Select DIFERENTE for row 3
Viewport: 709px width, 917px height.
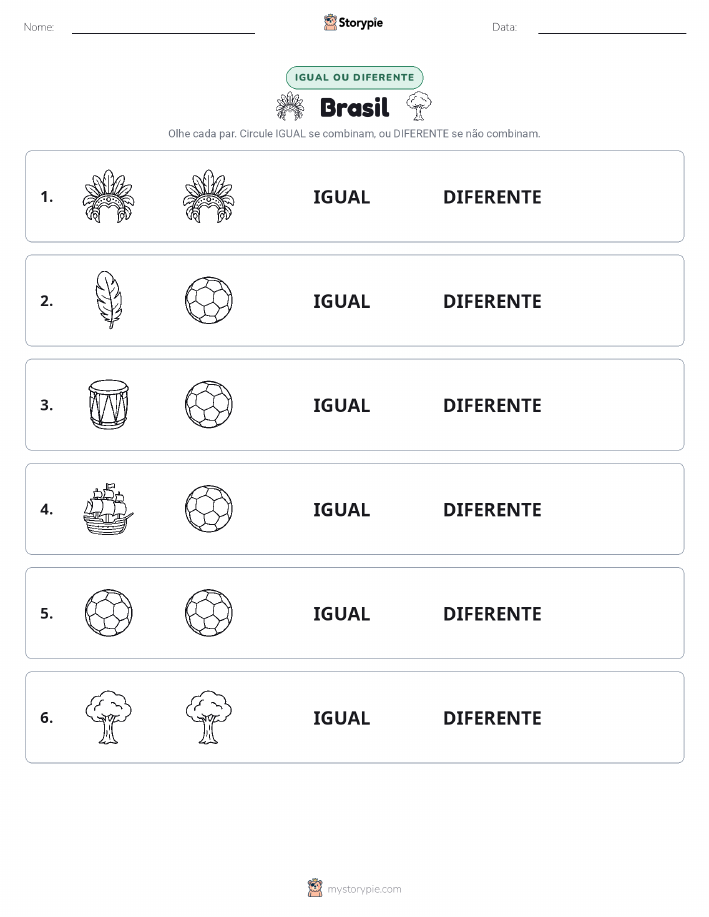(x=492, y=405)
